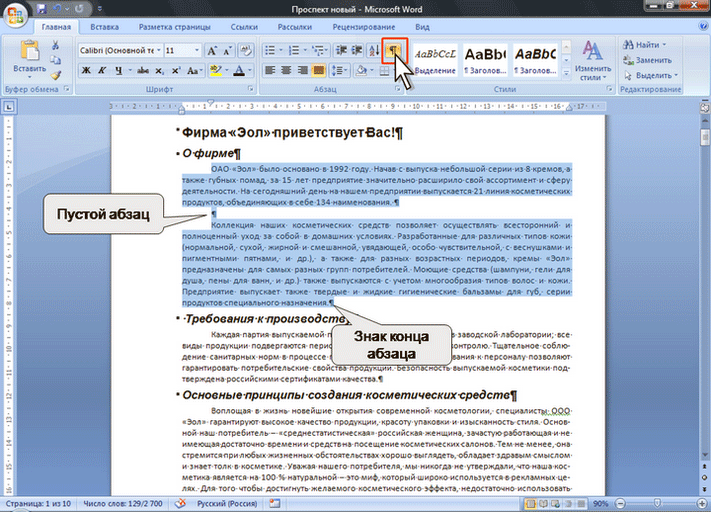711x512 pixels.
Task: Click the Redo icon in Quick Access toolbar
Action: coord(79,9)
